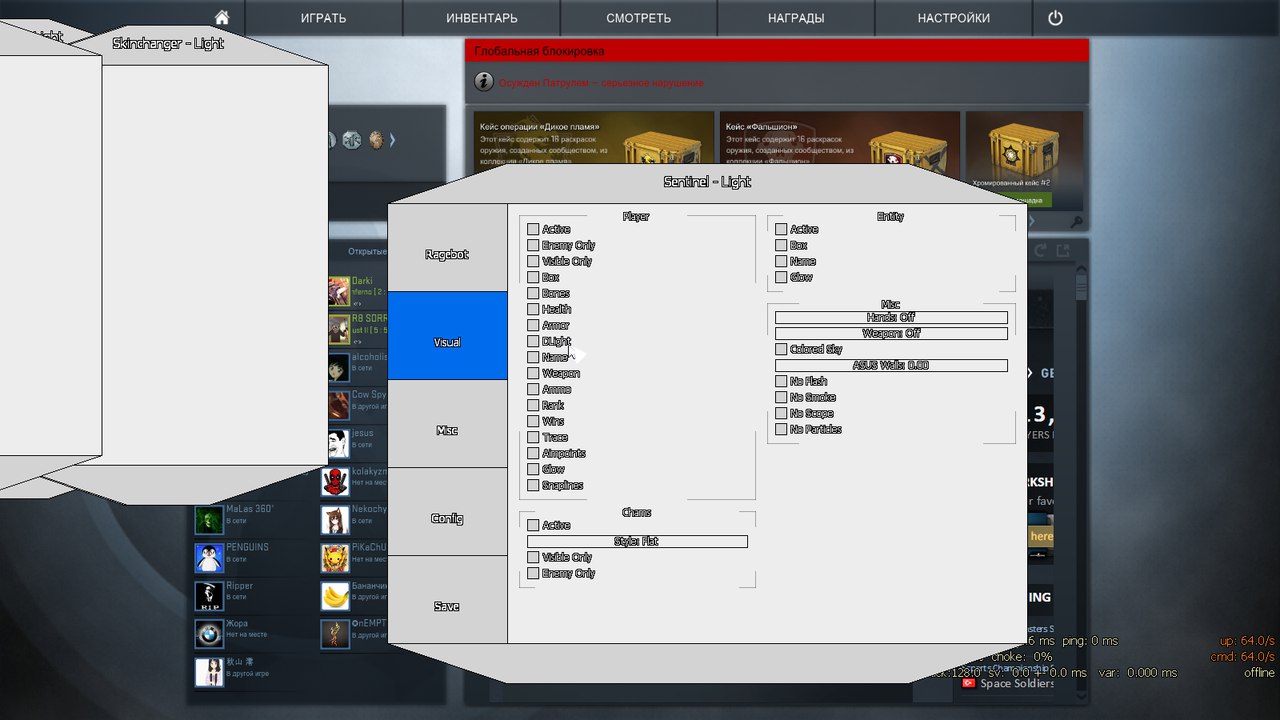The width and height of the screenshot is (1280, 720).
Task: Go to the home screen icon
Action: click(x=222, y=18)
